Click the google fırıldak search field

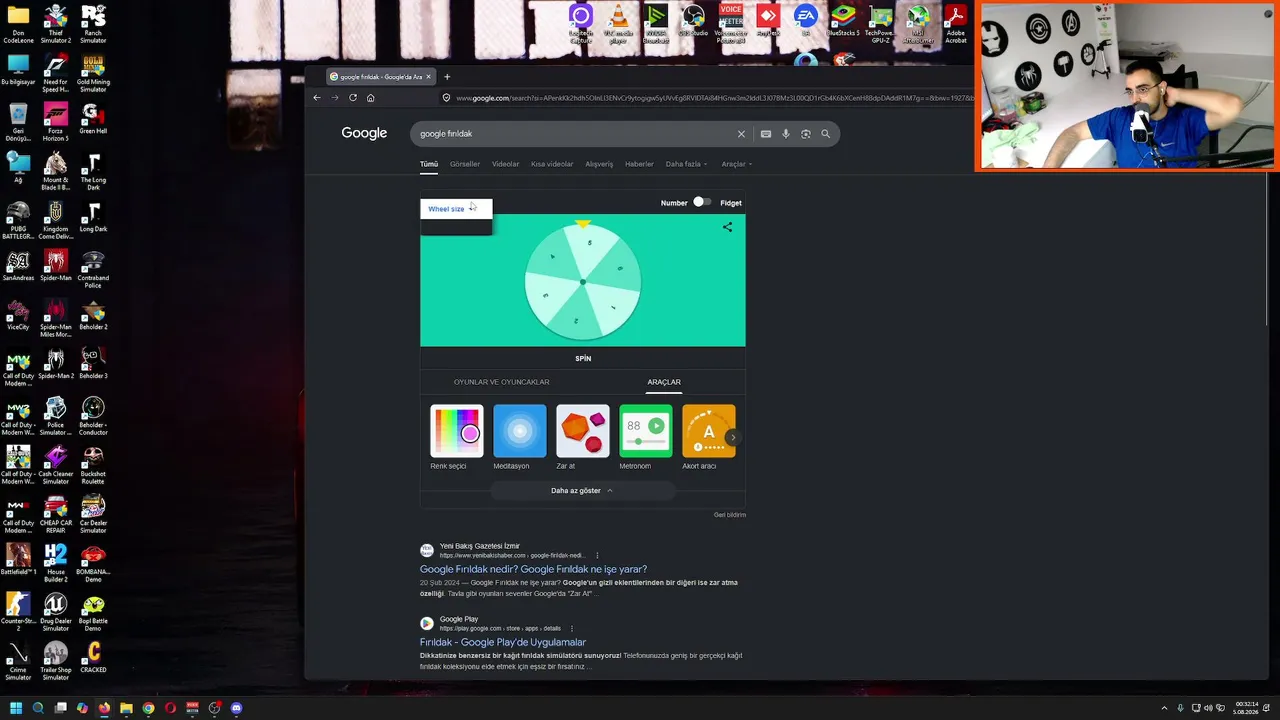pyautogui.click(x=575, y=134)
